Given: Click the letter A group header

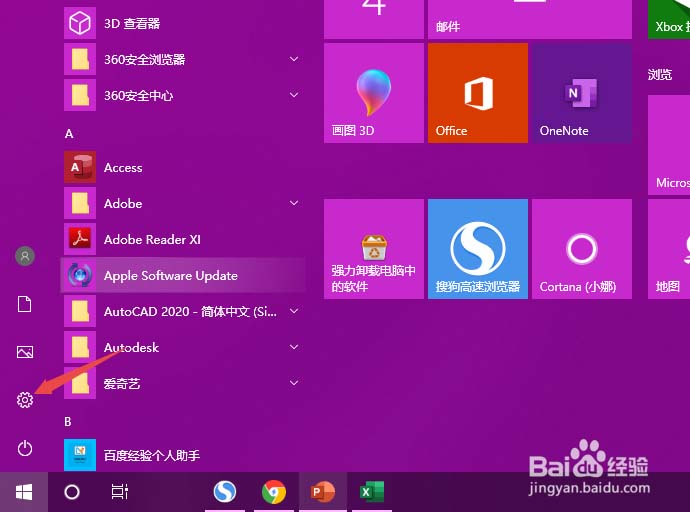Looking at the screenshot, I should (x=69, y=134).
